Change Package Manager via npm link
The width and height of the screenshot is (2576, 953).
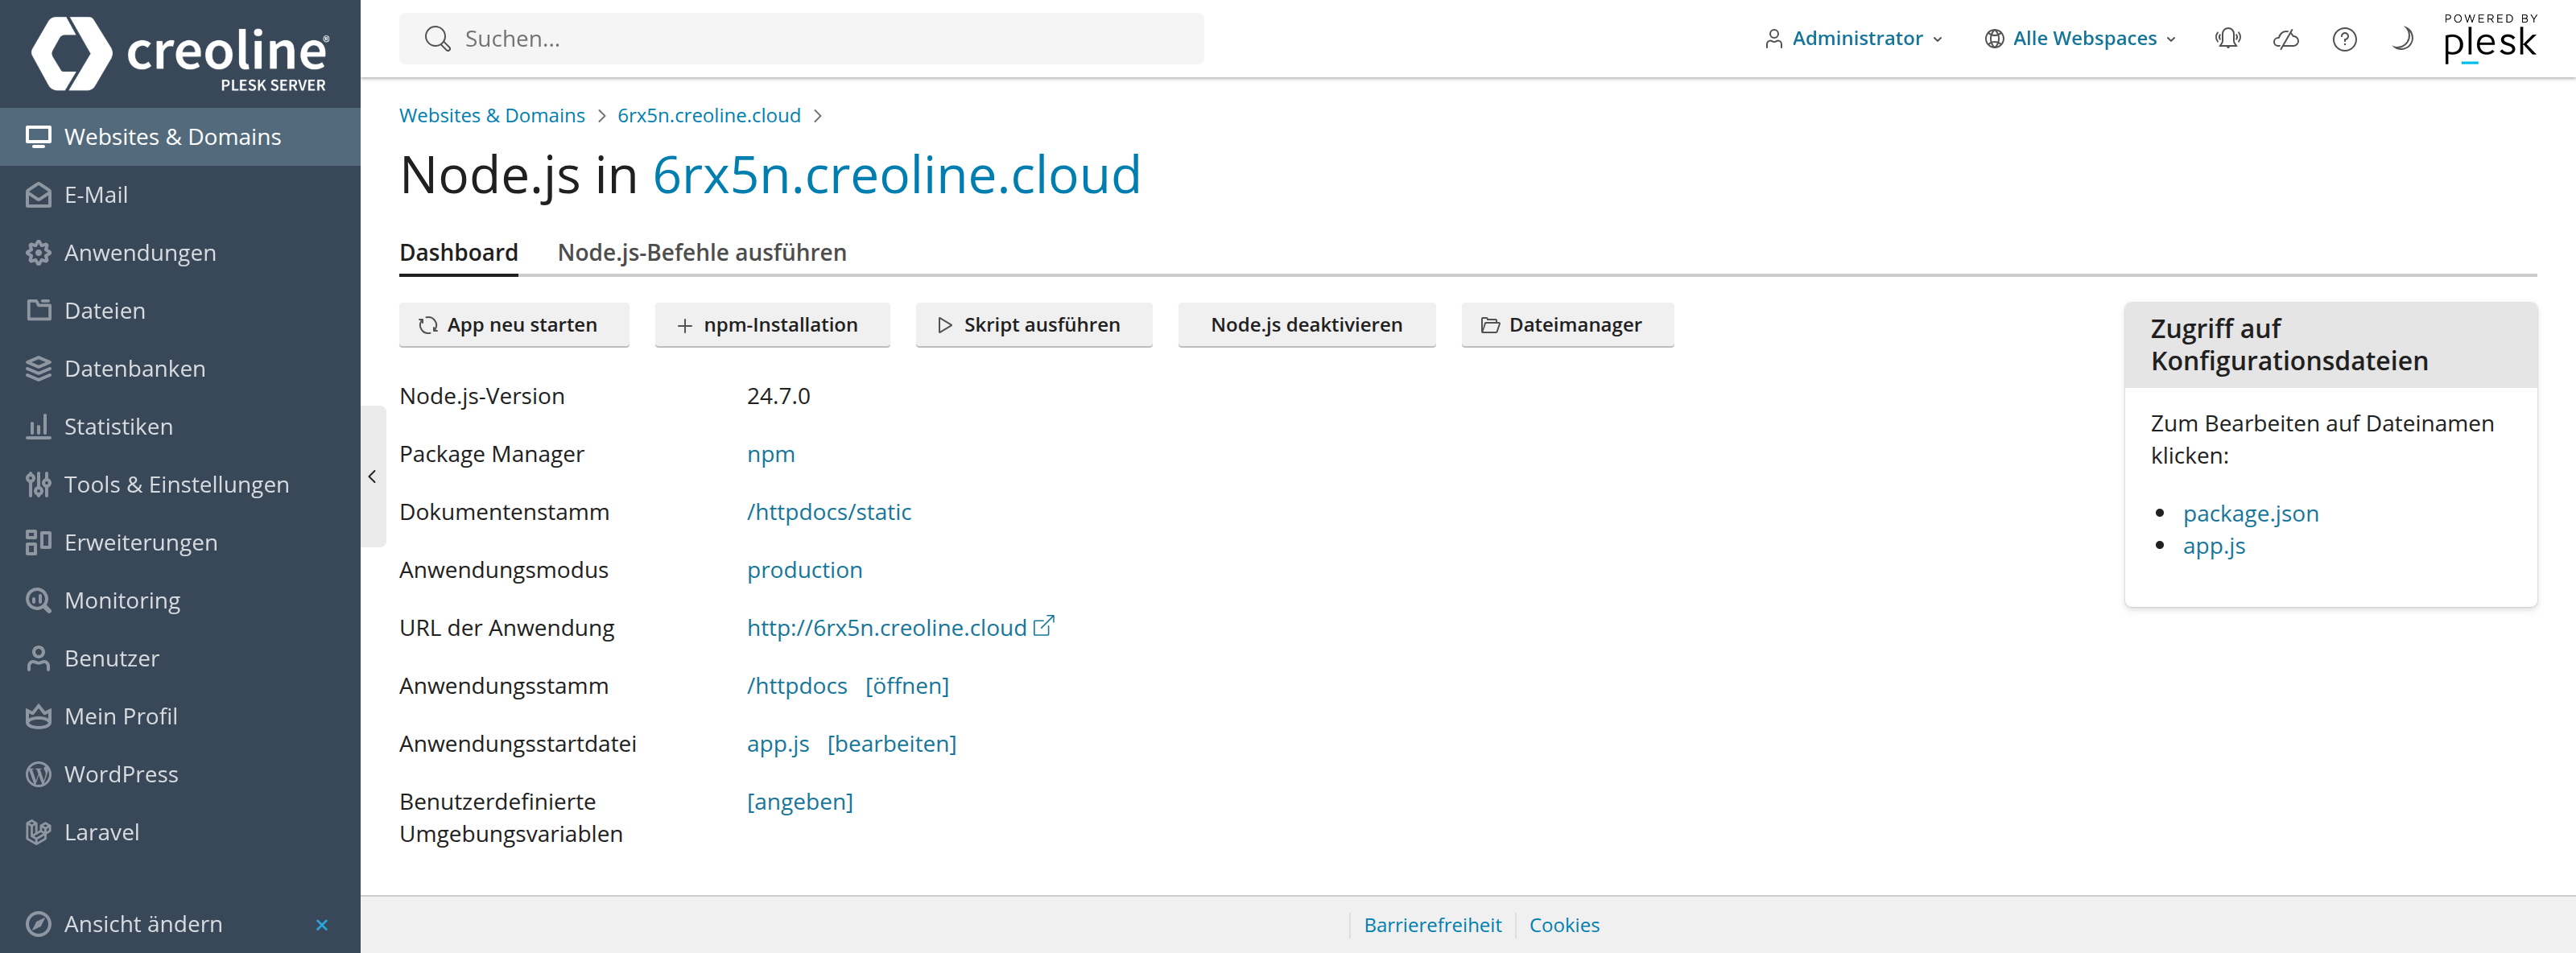pyautogui.click(x=771, y=455)
